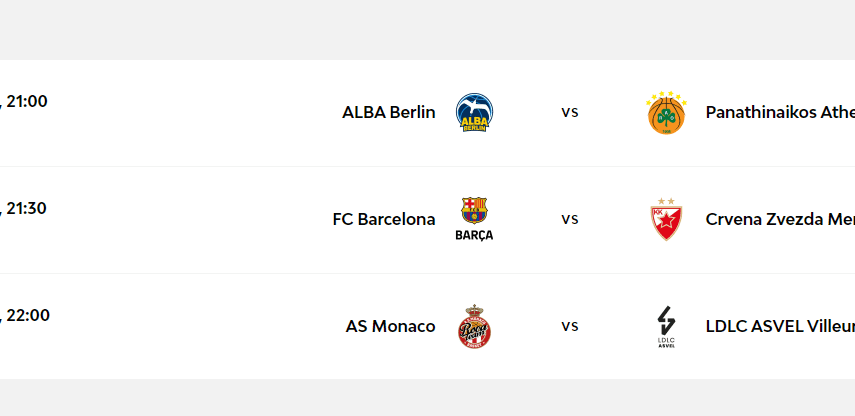Click 'vs' between Barcelona and Crvena Zvezda
This screenshot has height=416, width=855.
[x=570, y=220]
